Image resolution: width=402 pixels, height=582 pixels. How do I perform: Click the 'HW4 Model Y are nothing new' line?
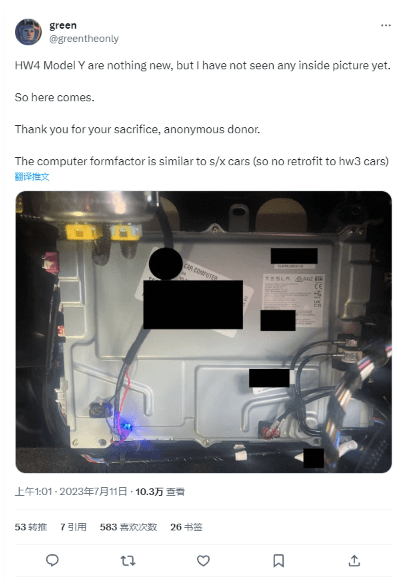tap(203, 66)
